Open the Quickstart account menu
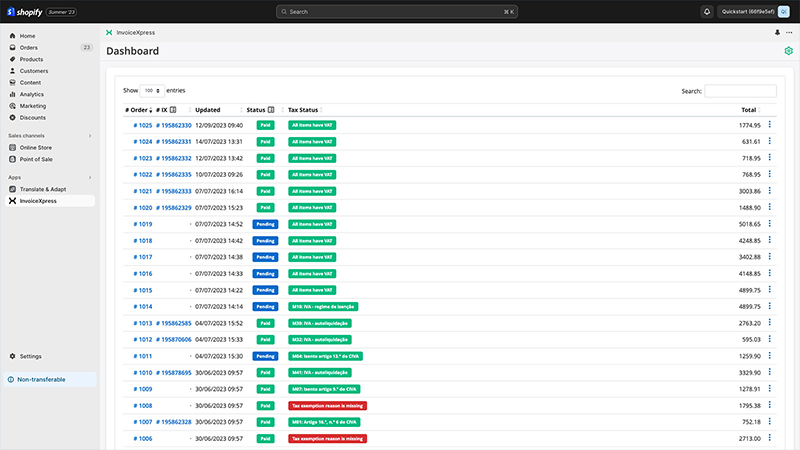The image size is (800, 450). [754, 12]
